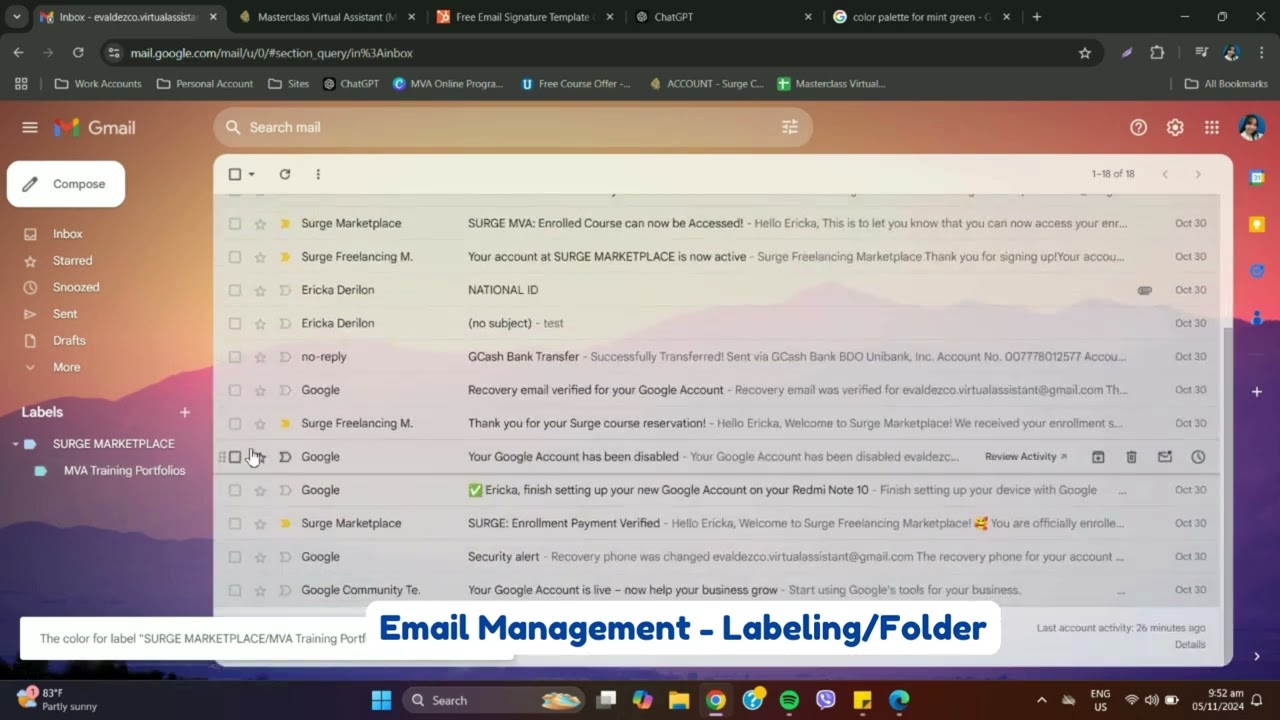This screenshot has height=720, width=1280.
Task: Tick the select-all checkbox in toolbar
Action: pos(235,174)
